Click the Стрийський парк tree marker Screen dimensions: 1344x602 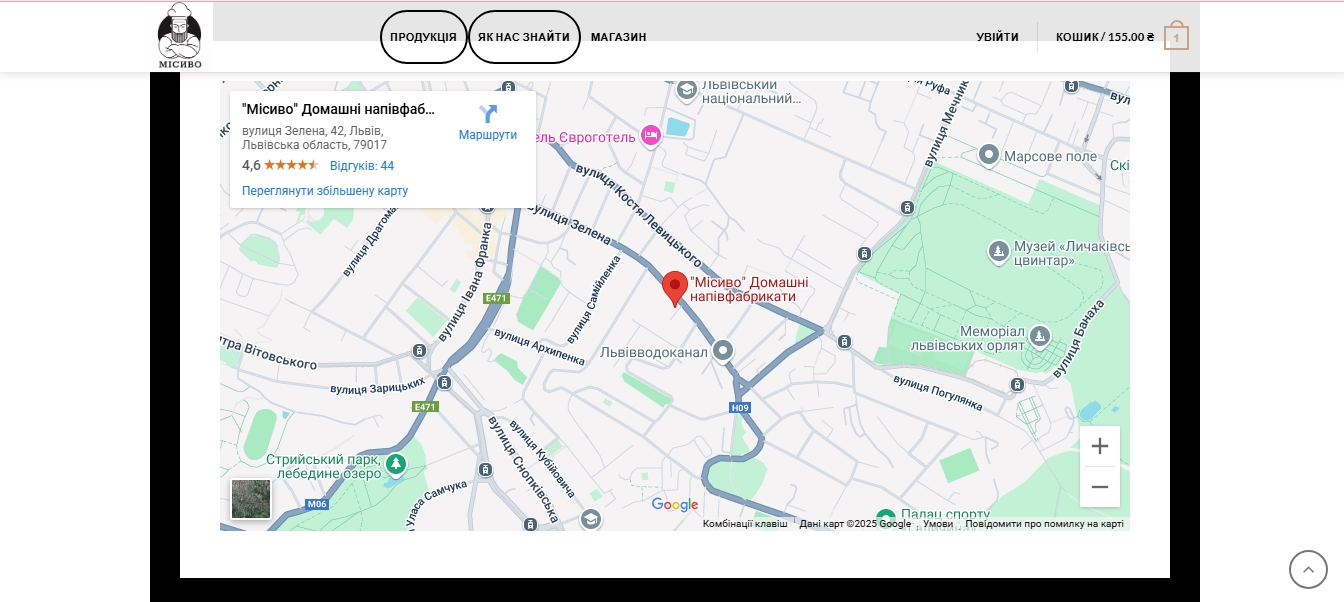click(x=397, y=464)
